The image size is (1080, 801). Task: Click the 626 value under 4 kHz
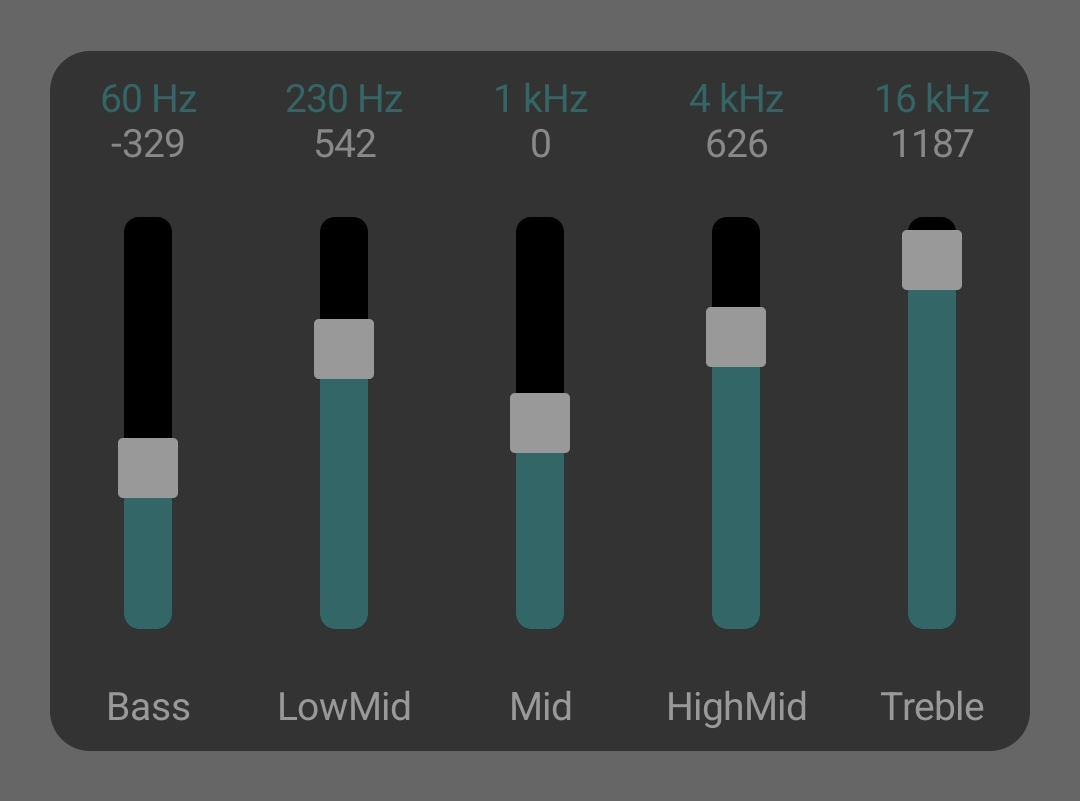pos(736,144)
